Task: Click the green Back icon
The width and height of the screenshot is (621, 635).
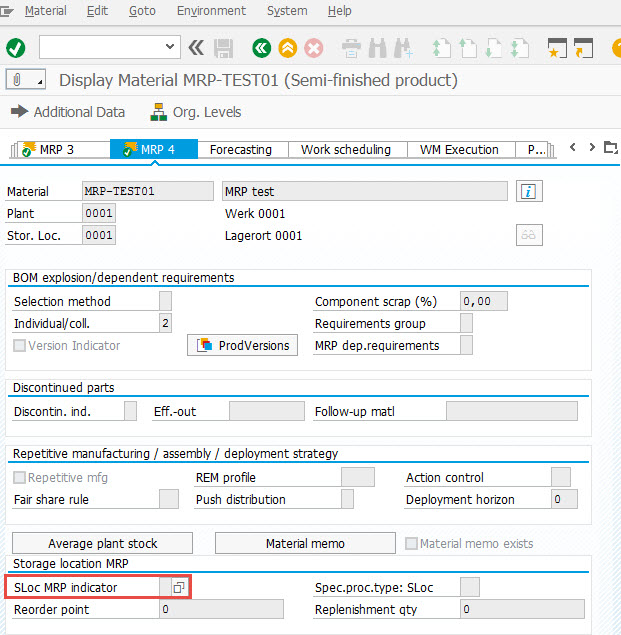Action: (262, 48)
